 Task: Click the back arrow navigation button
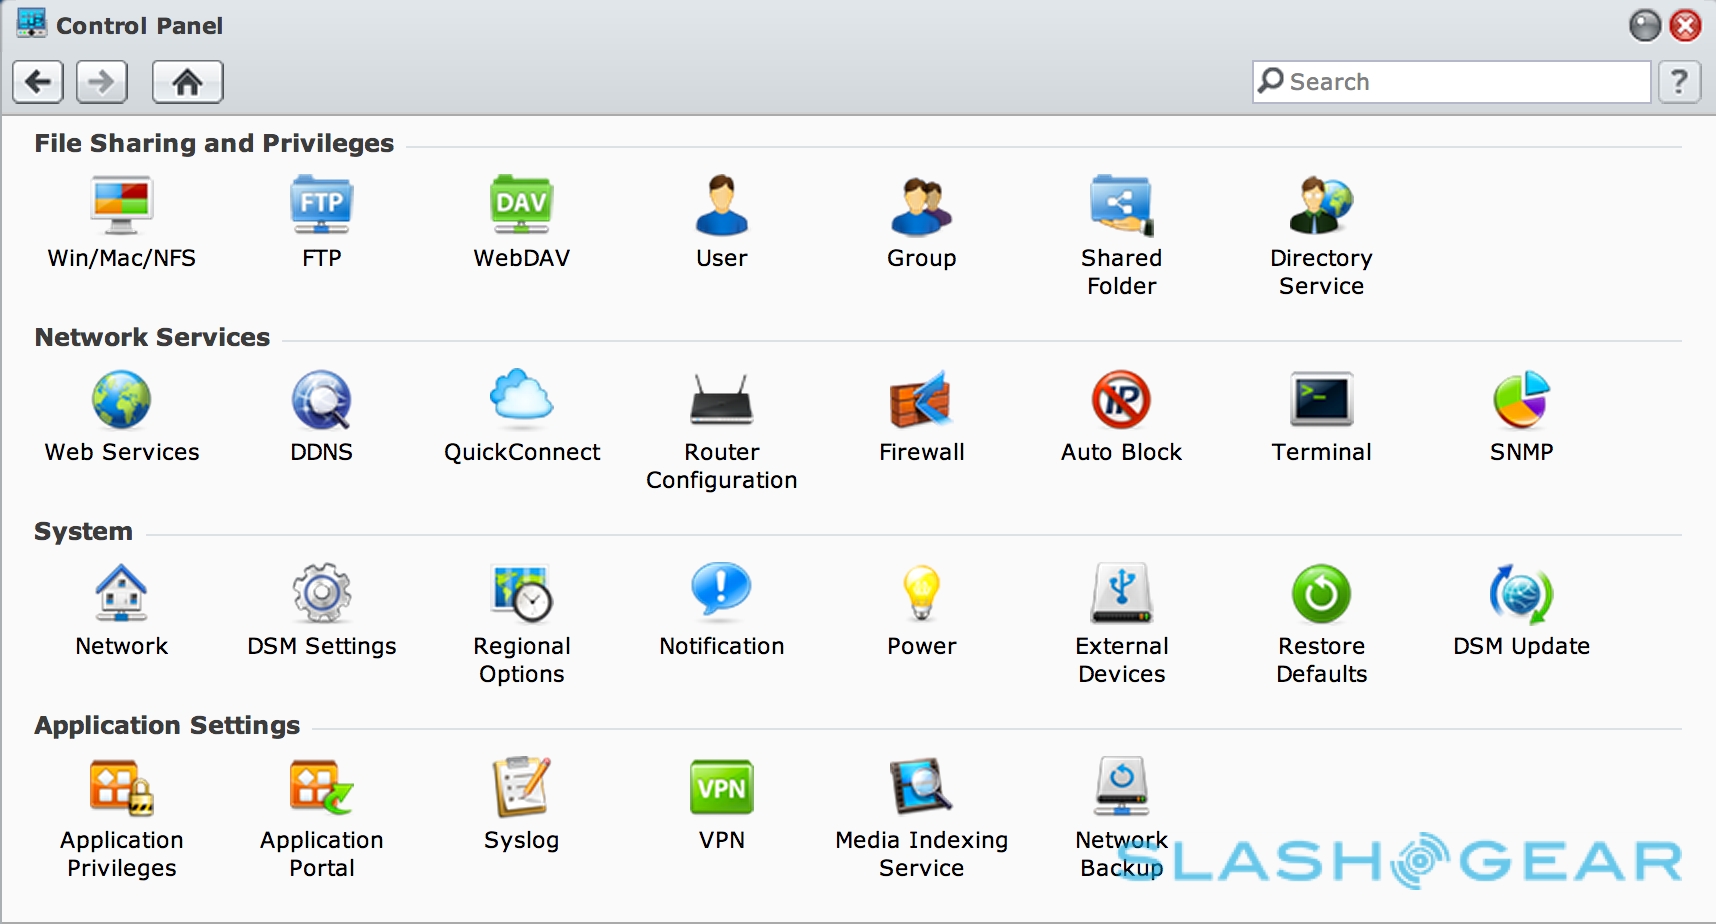[38, 82]
